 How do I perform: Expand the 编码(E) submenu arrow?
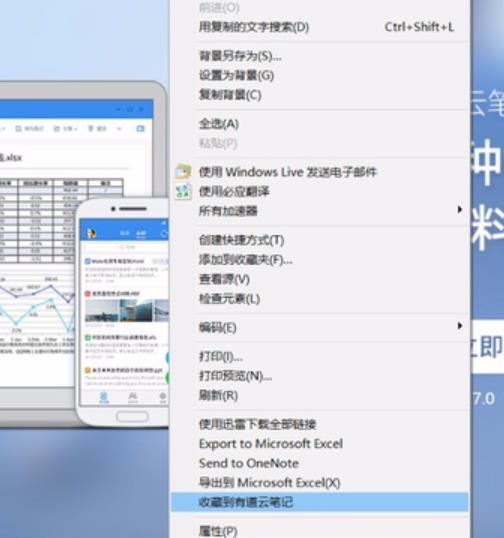pyautogui.click(x=460, y=326)
